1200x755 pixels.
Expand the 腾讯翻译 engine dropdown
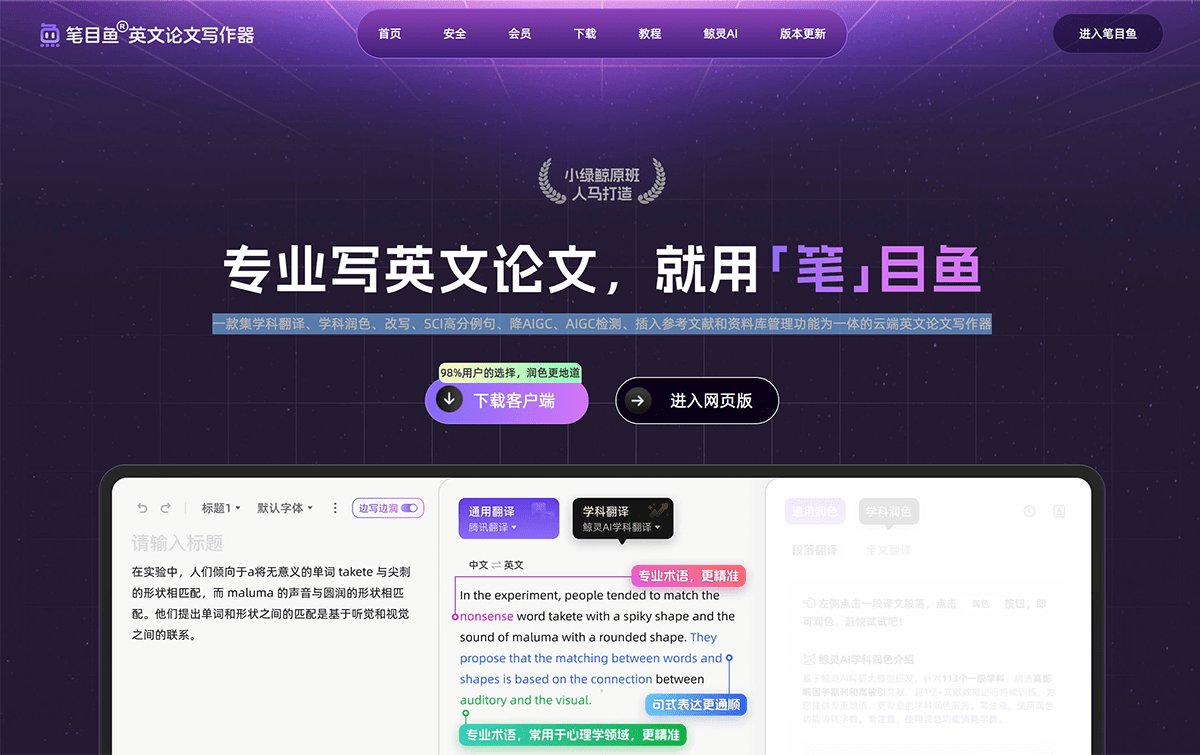coord(491,527)
